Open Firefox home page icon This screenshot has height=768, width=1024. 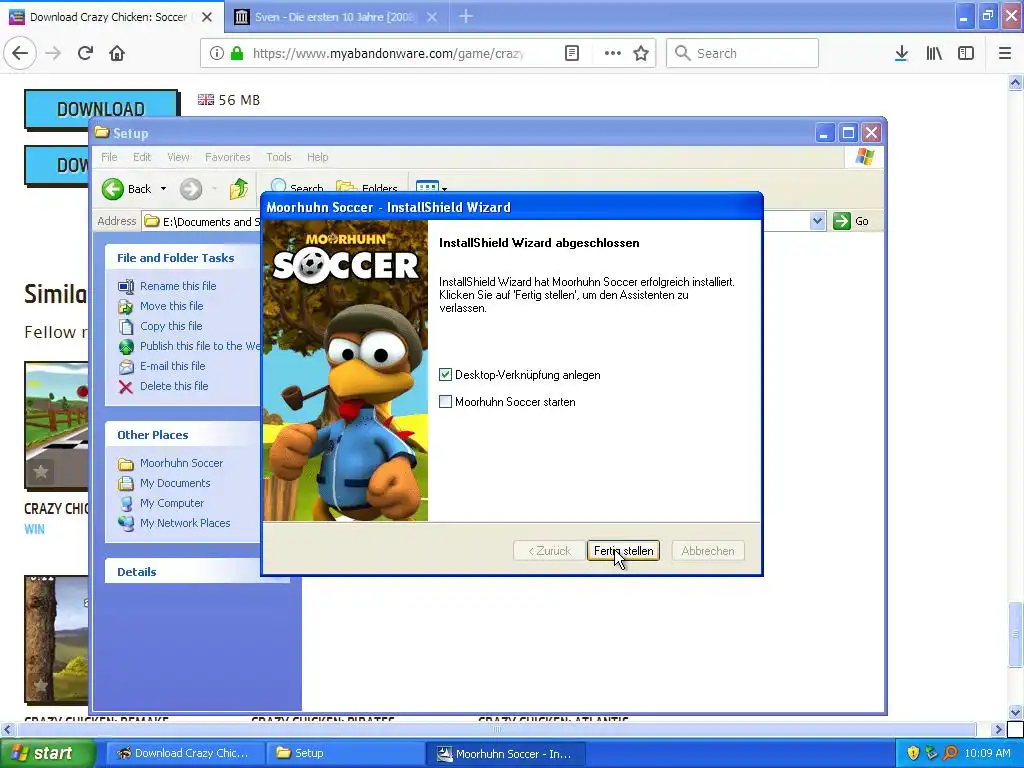coord(117,53)
